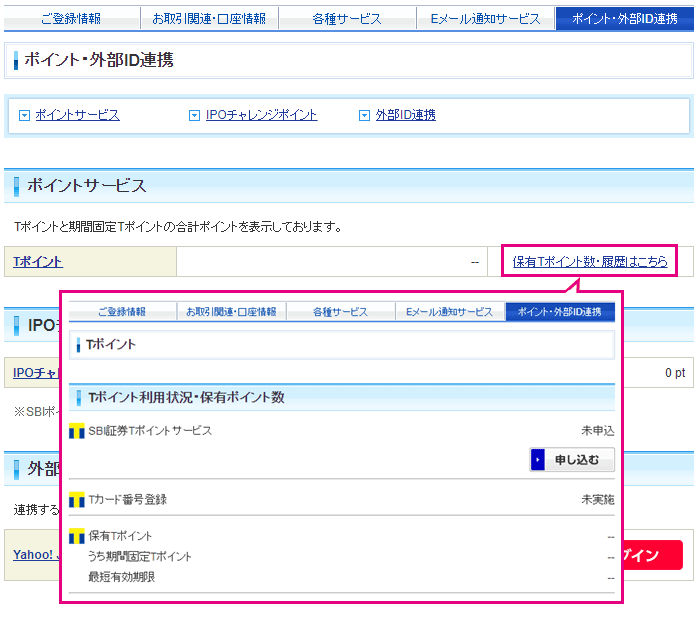The height and width of the screenshot is (630, 699).
Task: Open the ご登録情報 tab in top navigation
Action: tap(69, 19)
